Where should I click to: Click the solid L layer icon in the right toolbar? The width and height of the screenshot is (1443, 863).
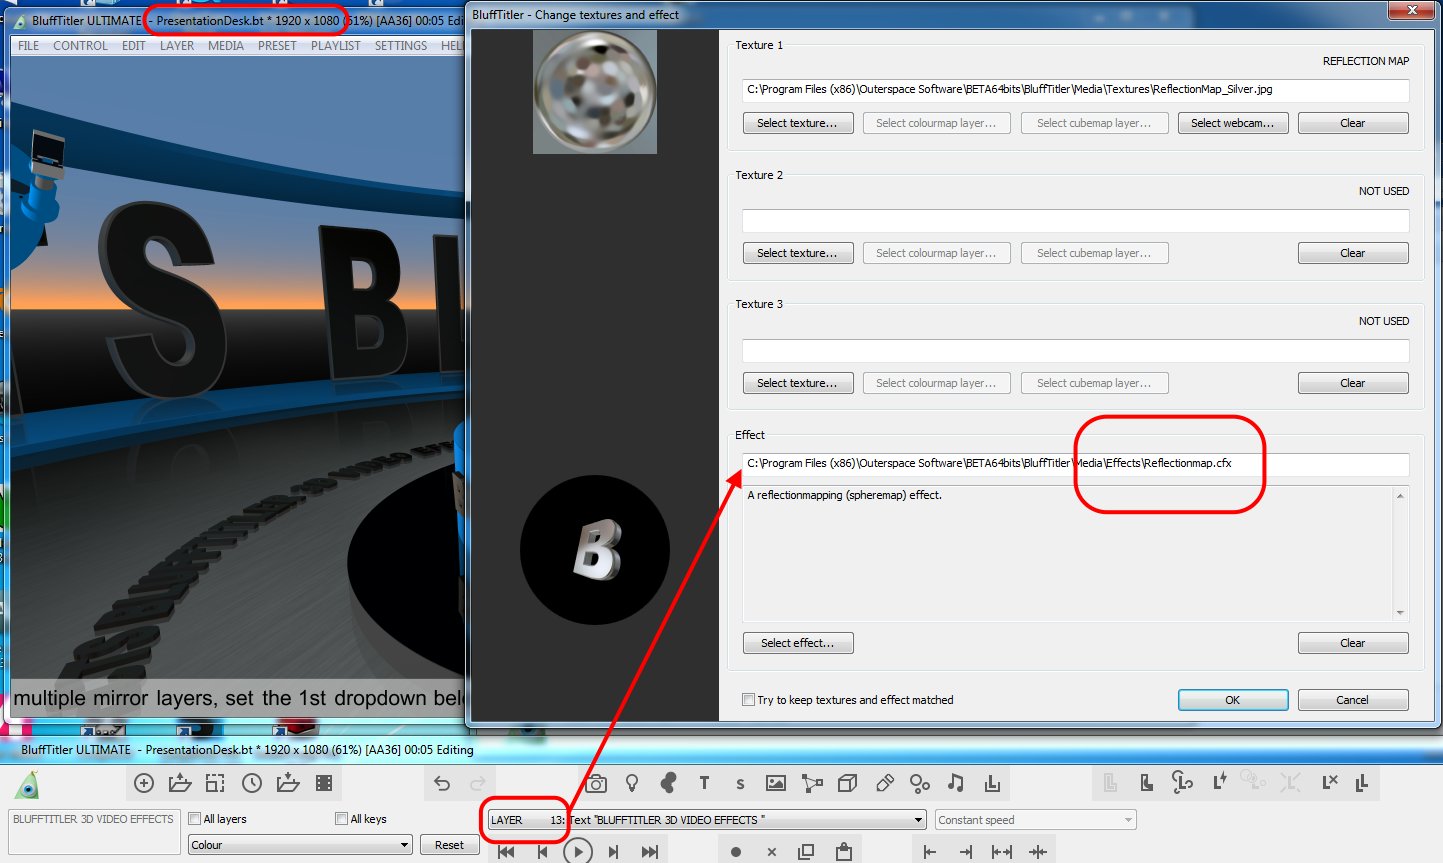tap(1146, 783)
